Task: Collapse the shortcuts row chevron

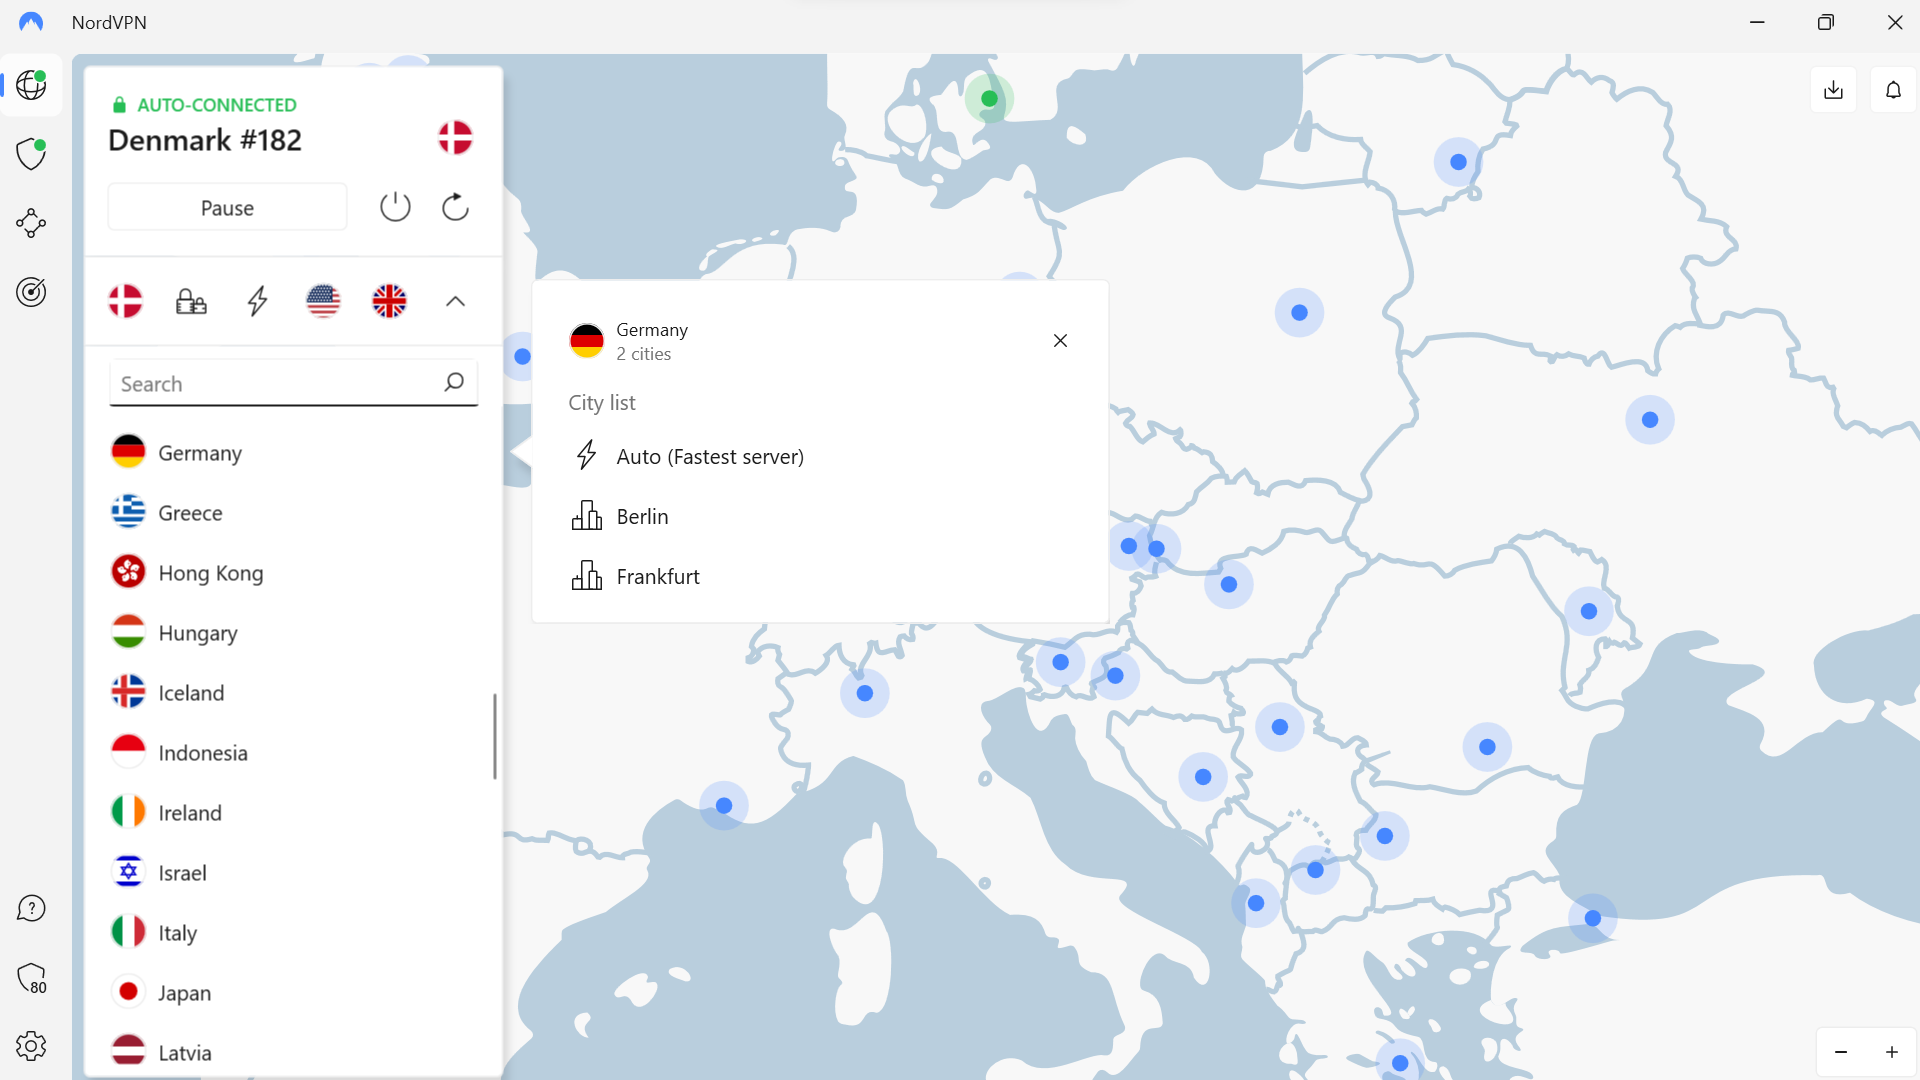Action: [x=455, y=301]
